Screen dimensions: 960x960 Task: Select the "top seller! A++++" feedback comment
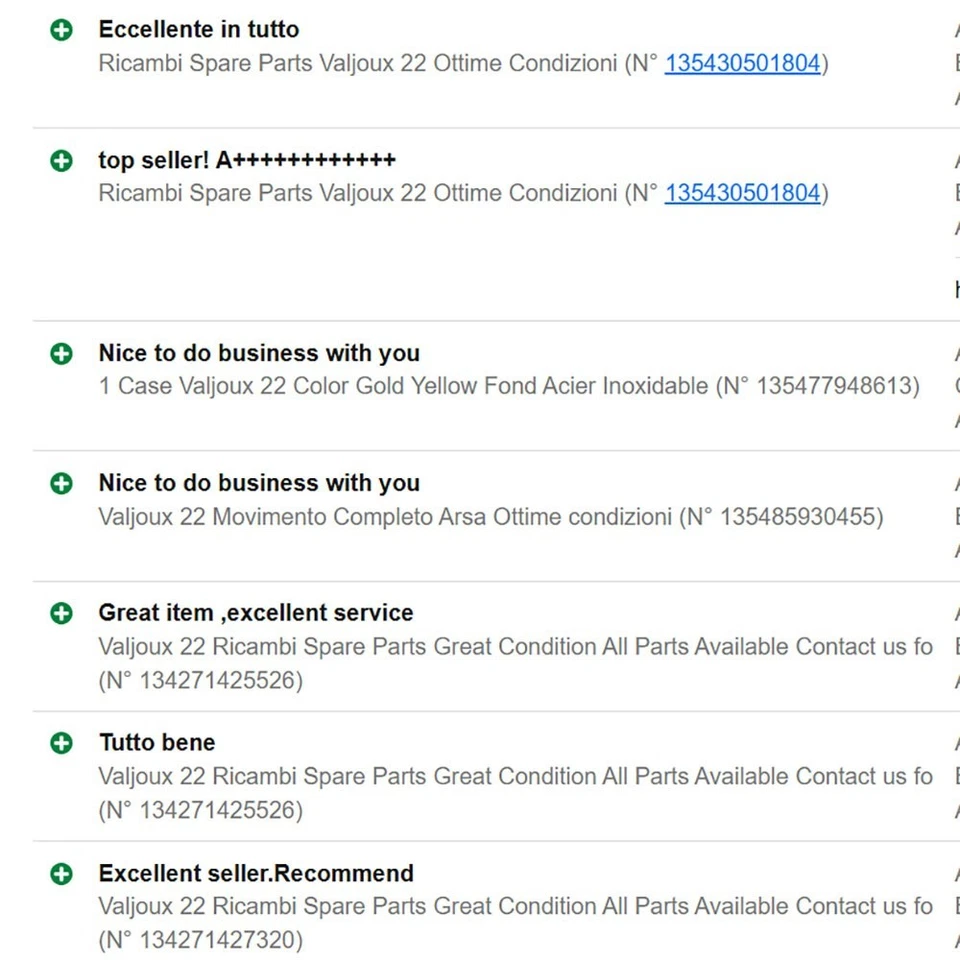(247, 160)
